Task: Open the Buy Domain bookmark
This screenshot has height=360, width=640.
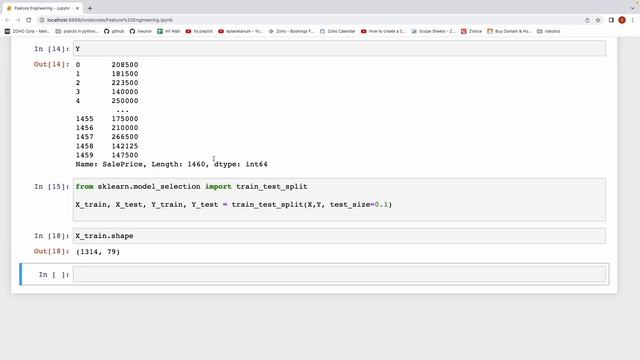Action: 509,31
